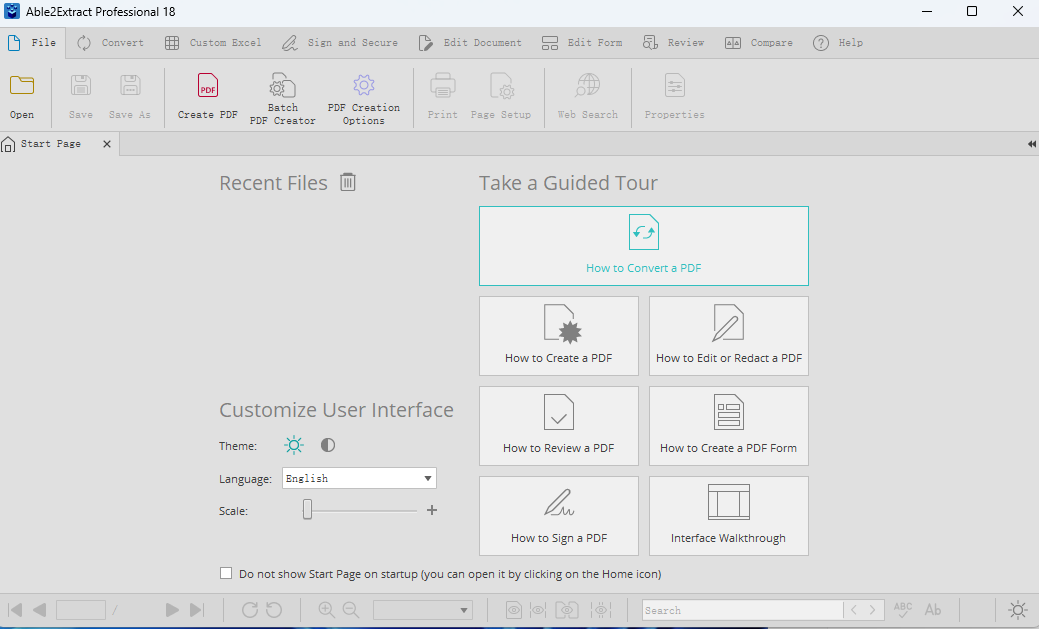Start the How to Convert a PDF tour

click(x=643, y=246)
